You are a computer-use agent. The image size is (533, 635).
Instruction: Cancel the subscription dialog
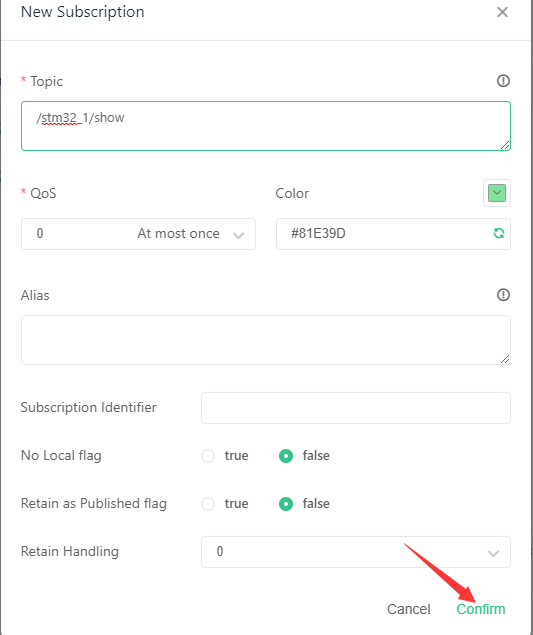pos(409,609)
